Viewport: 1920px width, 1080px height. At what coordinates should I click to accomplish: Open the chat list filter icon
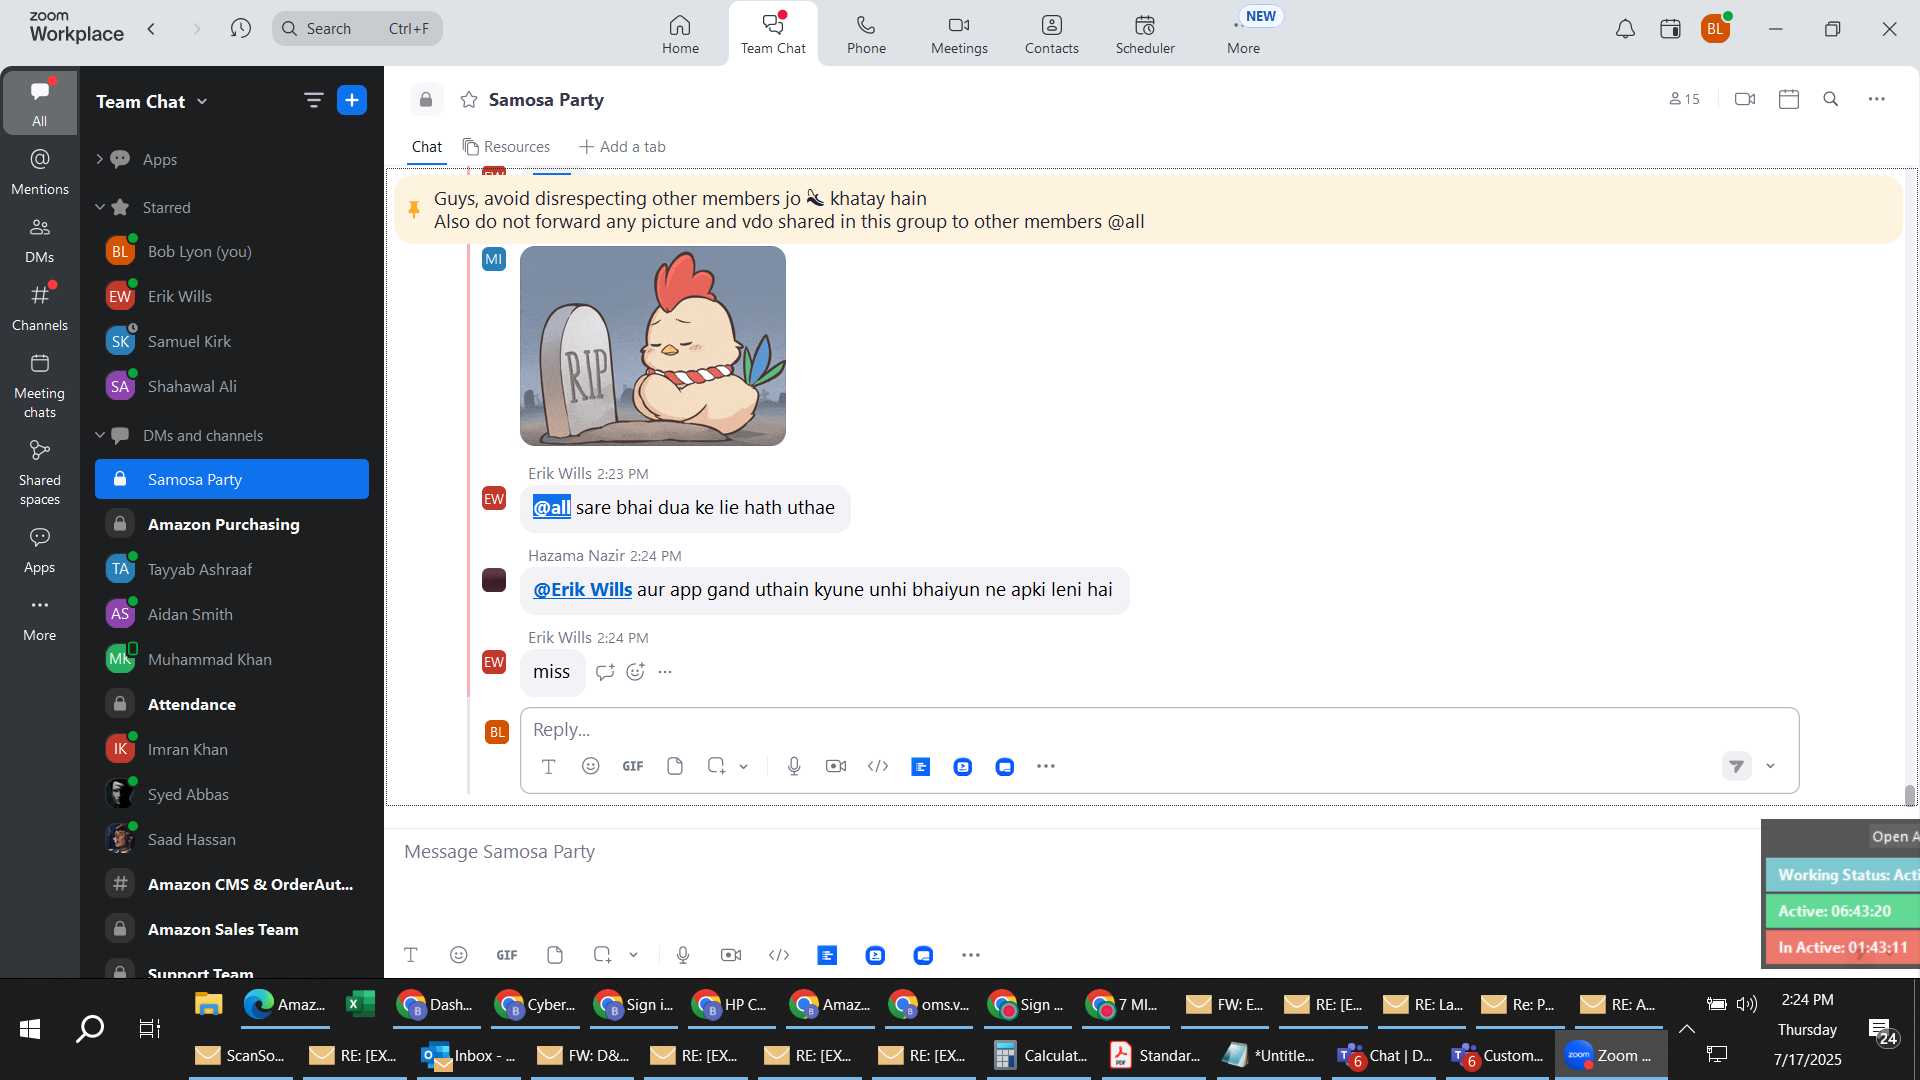(x=313, y=100)
